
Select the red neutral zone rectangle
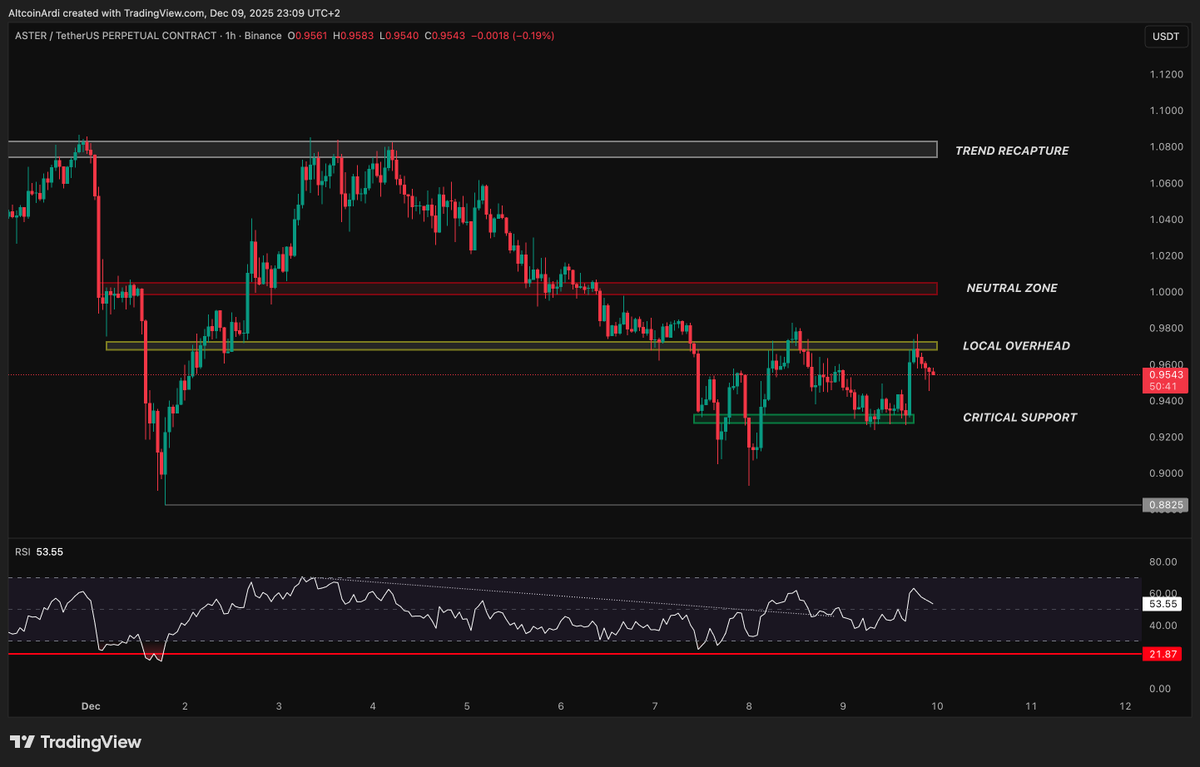pyautogui.click(x=520, y=289)
